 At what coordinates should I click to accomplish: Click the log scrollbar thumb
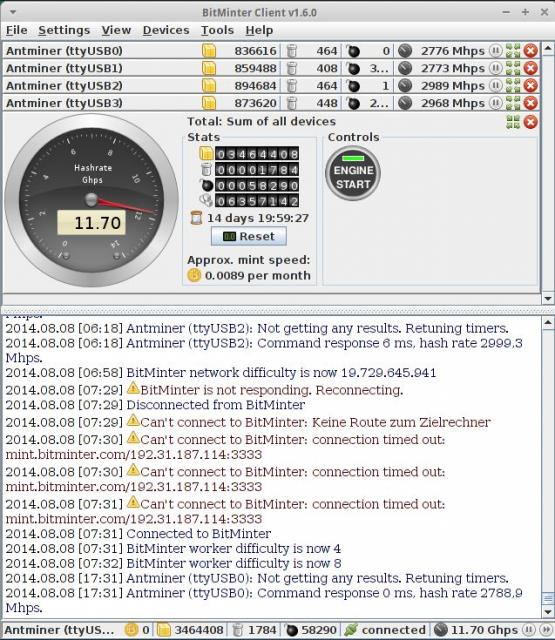[548, 598]
